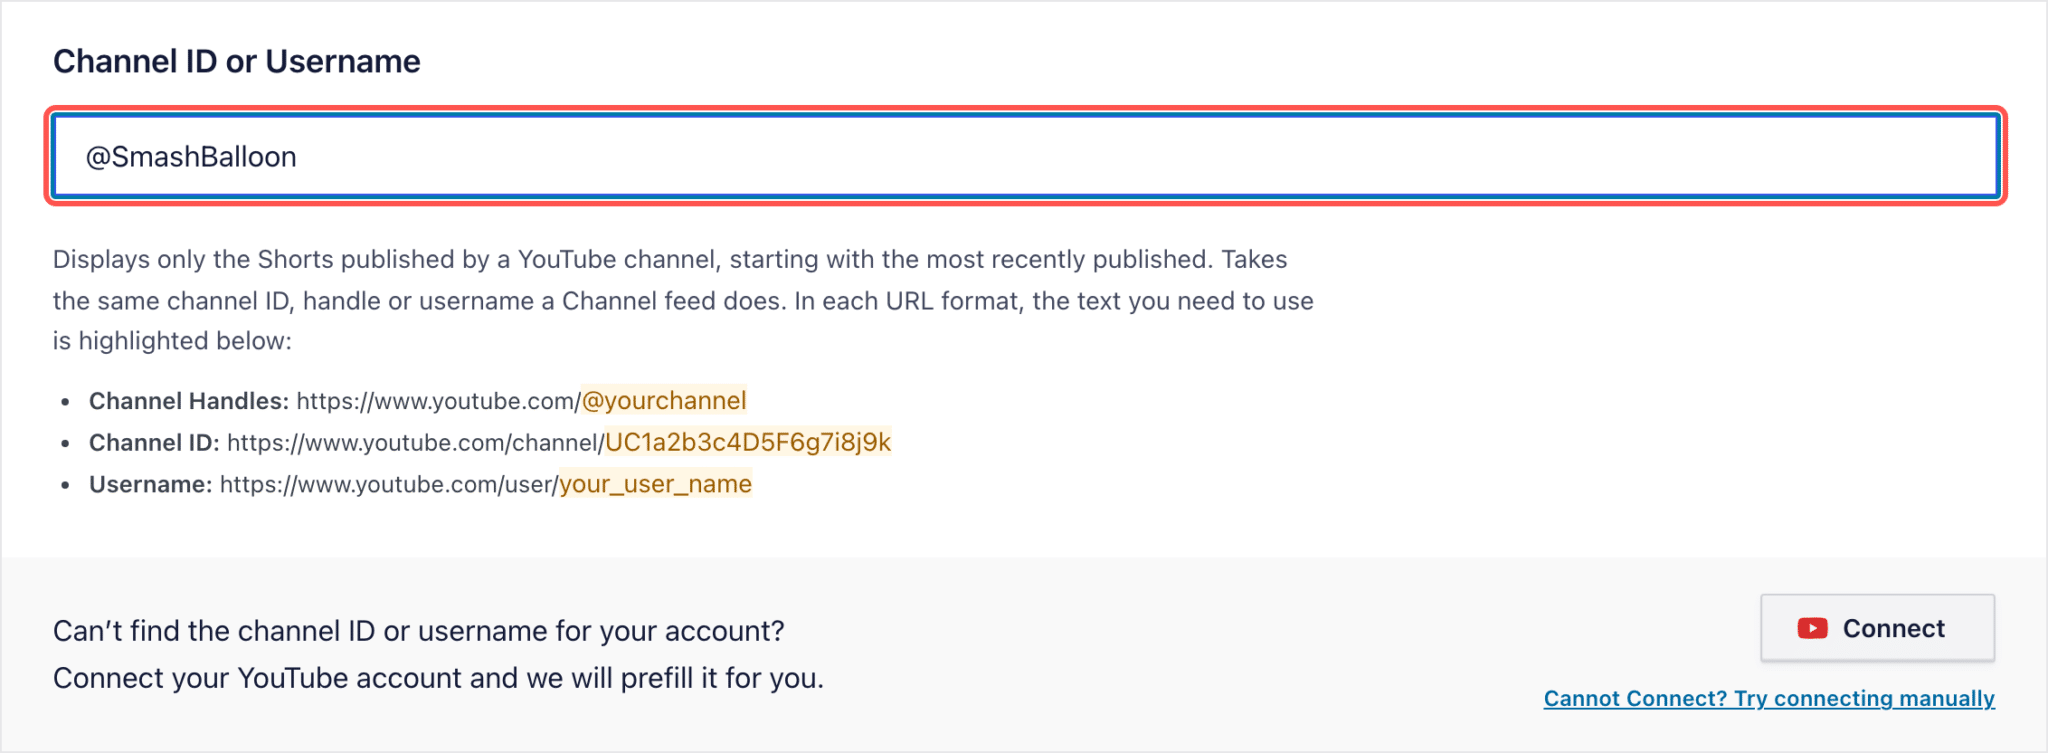Click the highlighted "UC1a2b3c4D5F6g7i8j9k" channel ID example
Viewport: 2048px width, 753px height.
click(x=748, y=442)
